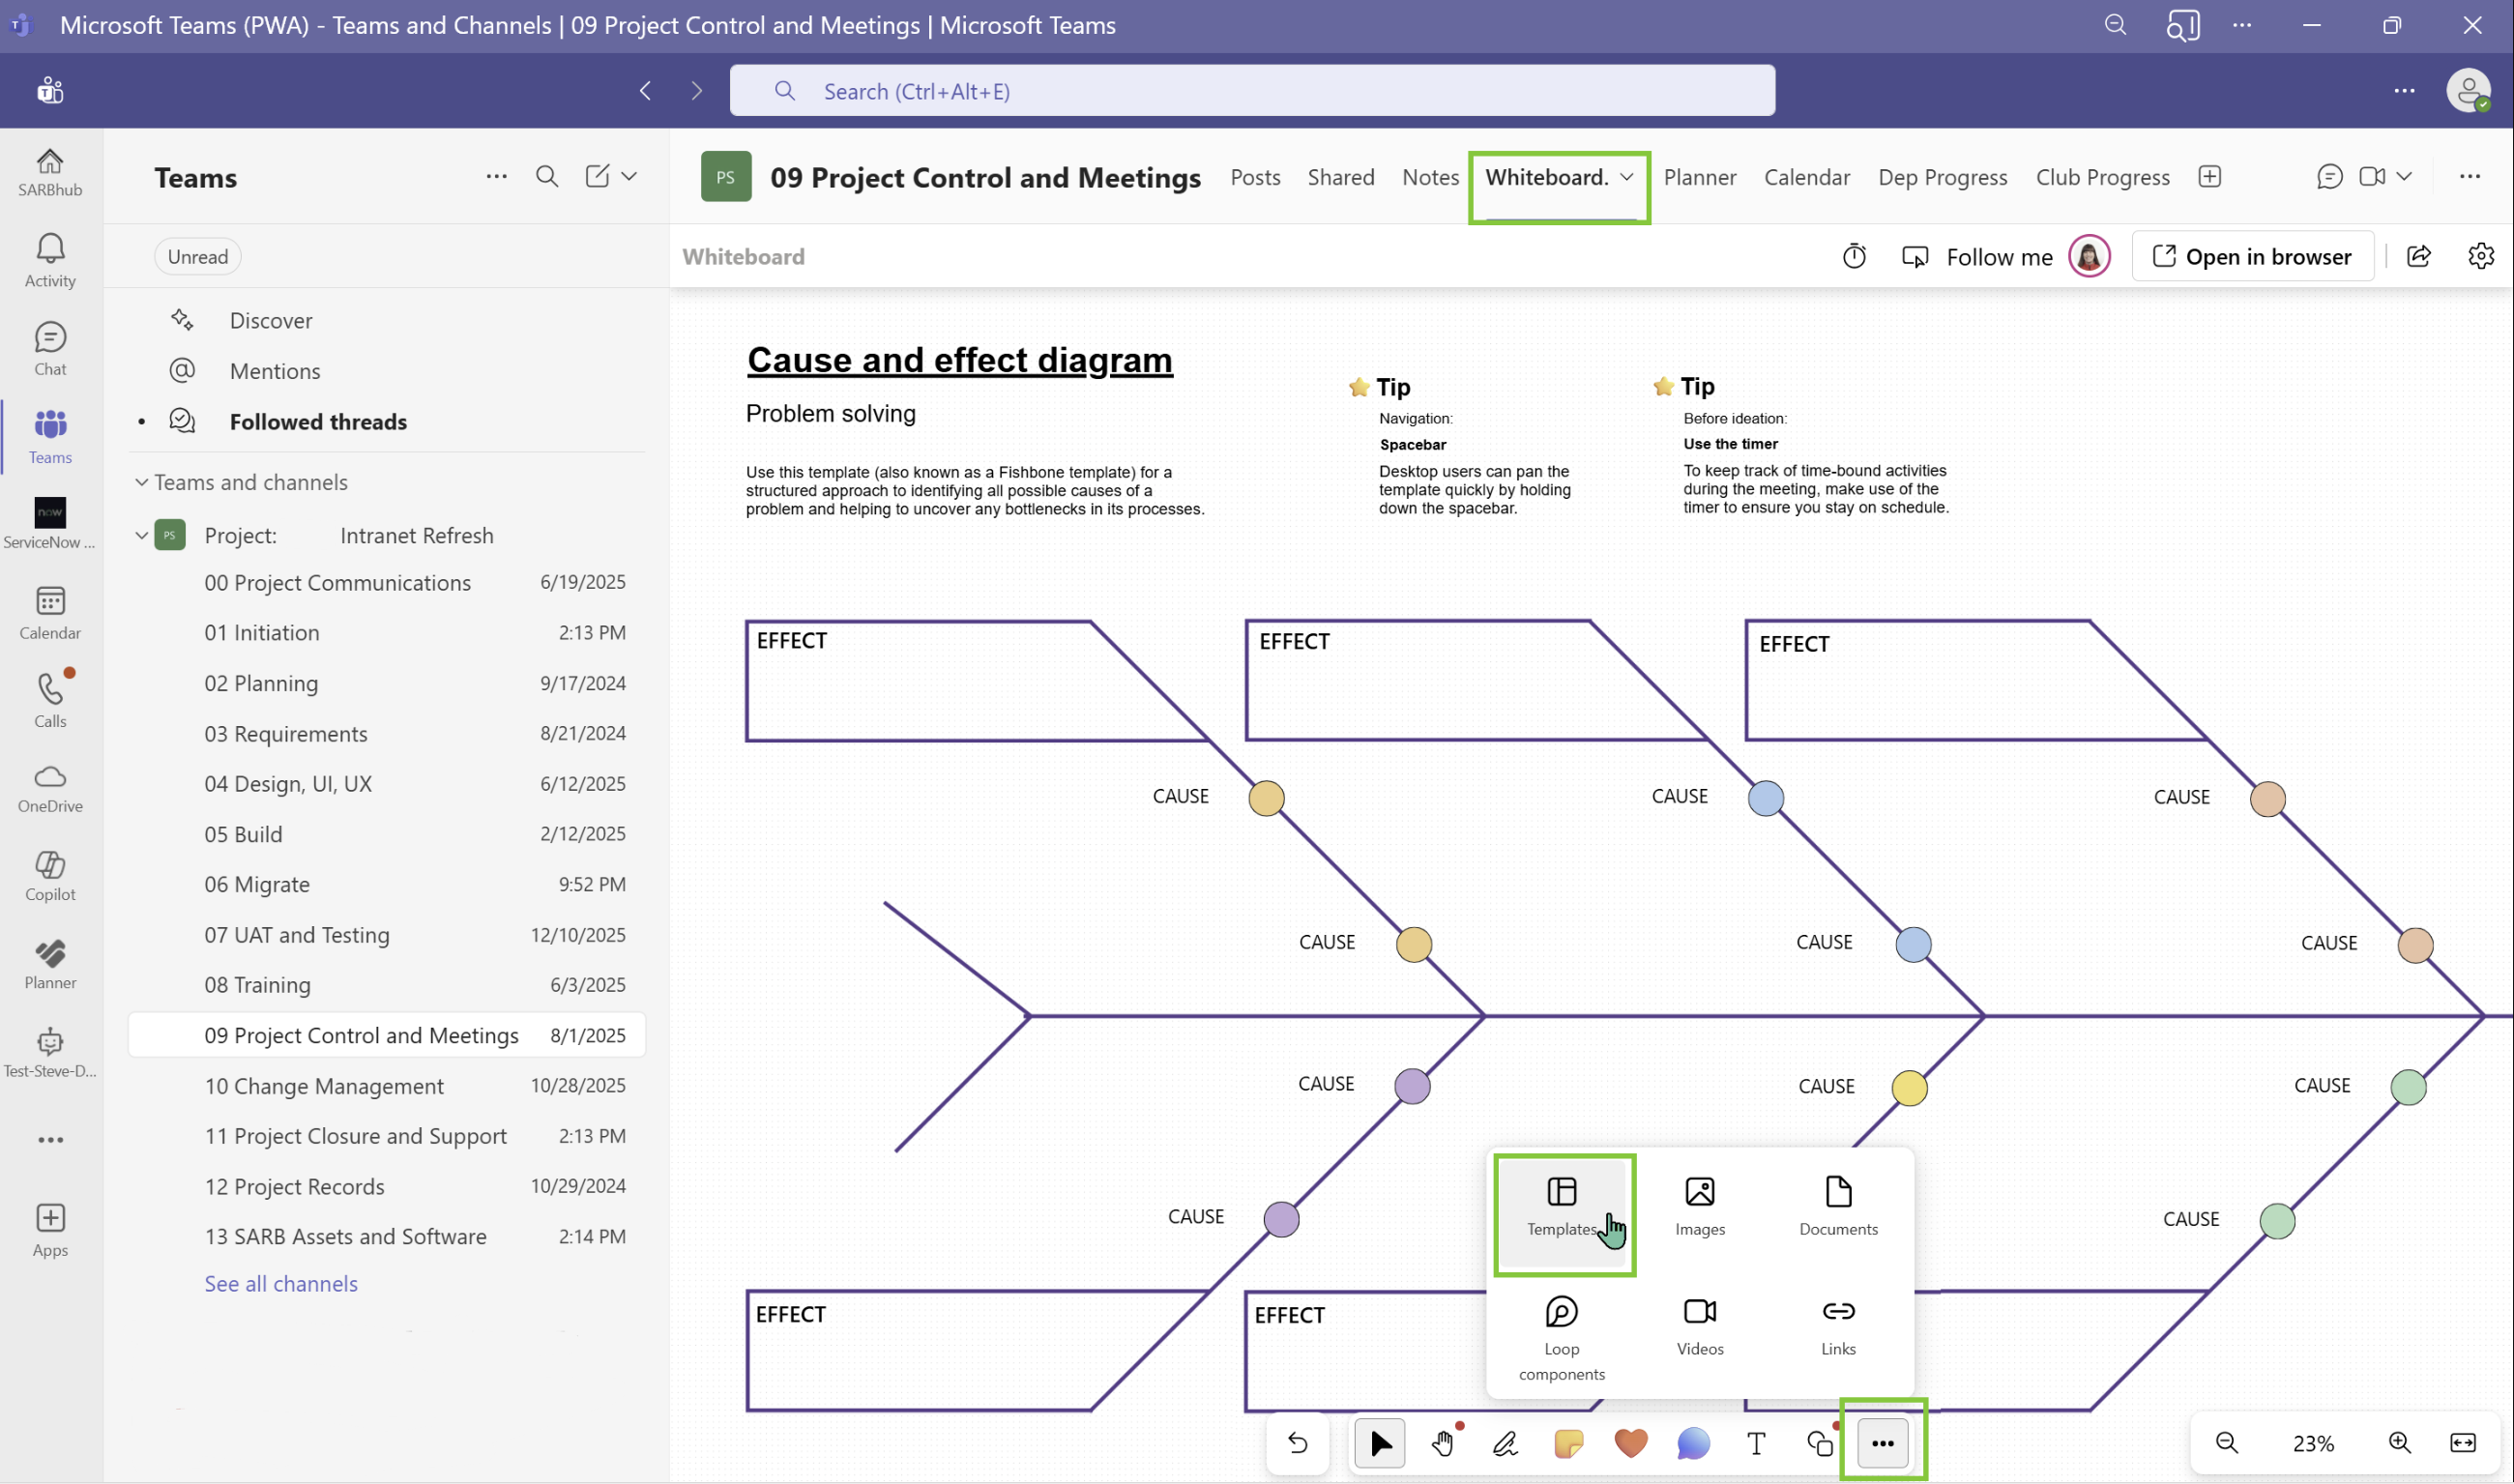This screenshot has height=1484, width=2514.
Task: Choose the sticky notes tool
Action: (x=1568, y=1443)
